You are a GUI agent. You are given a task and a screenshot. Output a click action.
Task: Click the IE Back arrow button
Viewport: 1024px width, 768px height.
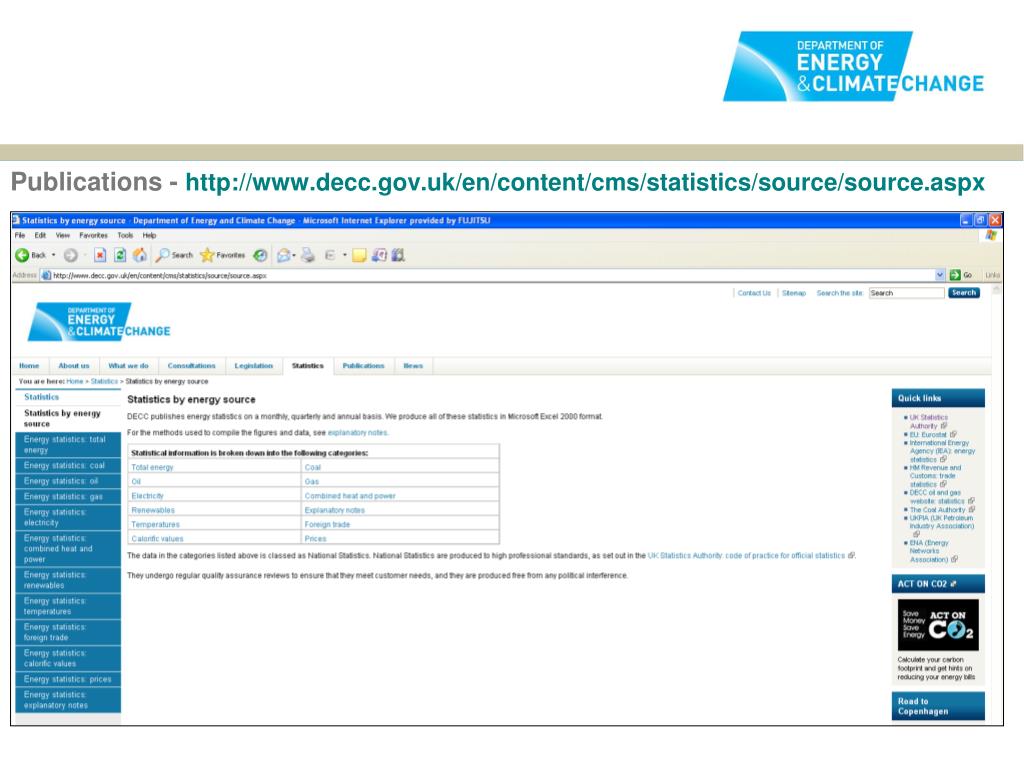pos(22,255)
